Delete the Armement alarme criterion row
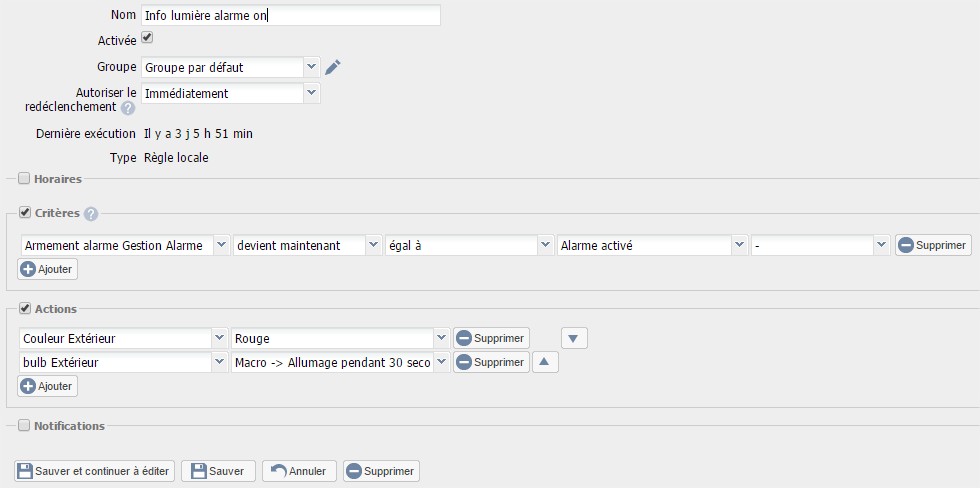Image resolution: width=980 pixels, height=488 pixels. point(933,246)
